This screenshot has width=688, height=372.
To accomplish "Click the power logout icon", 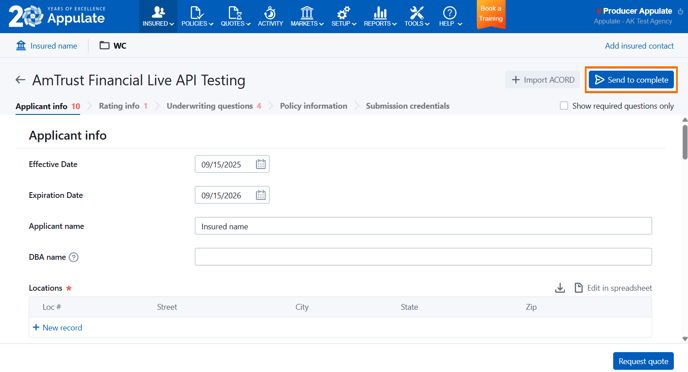I will [681, 11].
